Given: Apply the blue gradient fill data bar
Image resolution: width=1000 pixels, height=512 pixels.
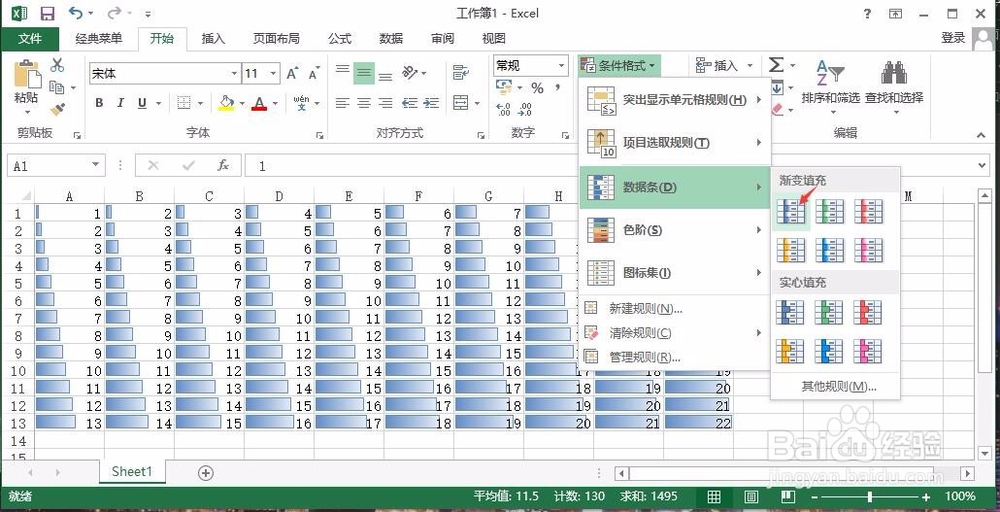Looking at the screenshot, I should [x=791, y=211].
